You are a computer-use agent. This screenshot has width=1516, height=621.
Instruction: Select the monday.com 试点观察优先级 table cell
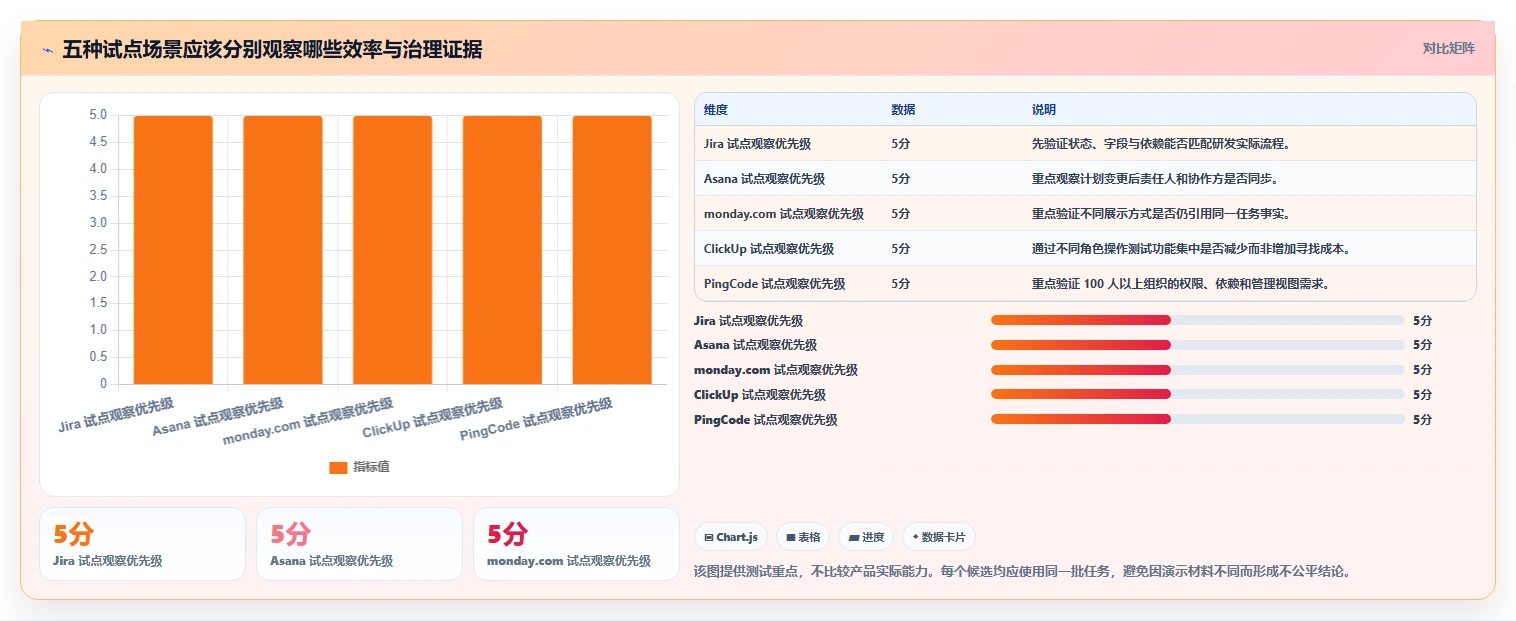coord(789,213)
